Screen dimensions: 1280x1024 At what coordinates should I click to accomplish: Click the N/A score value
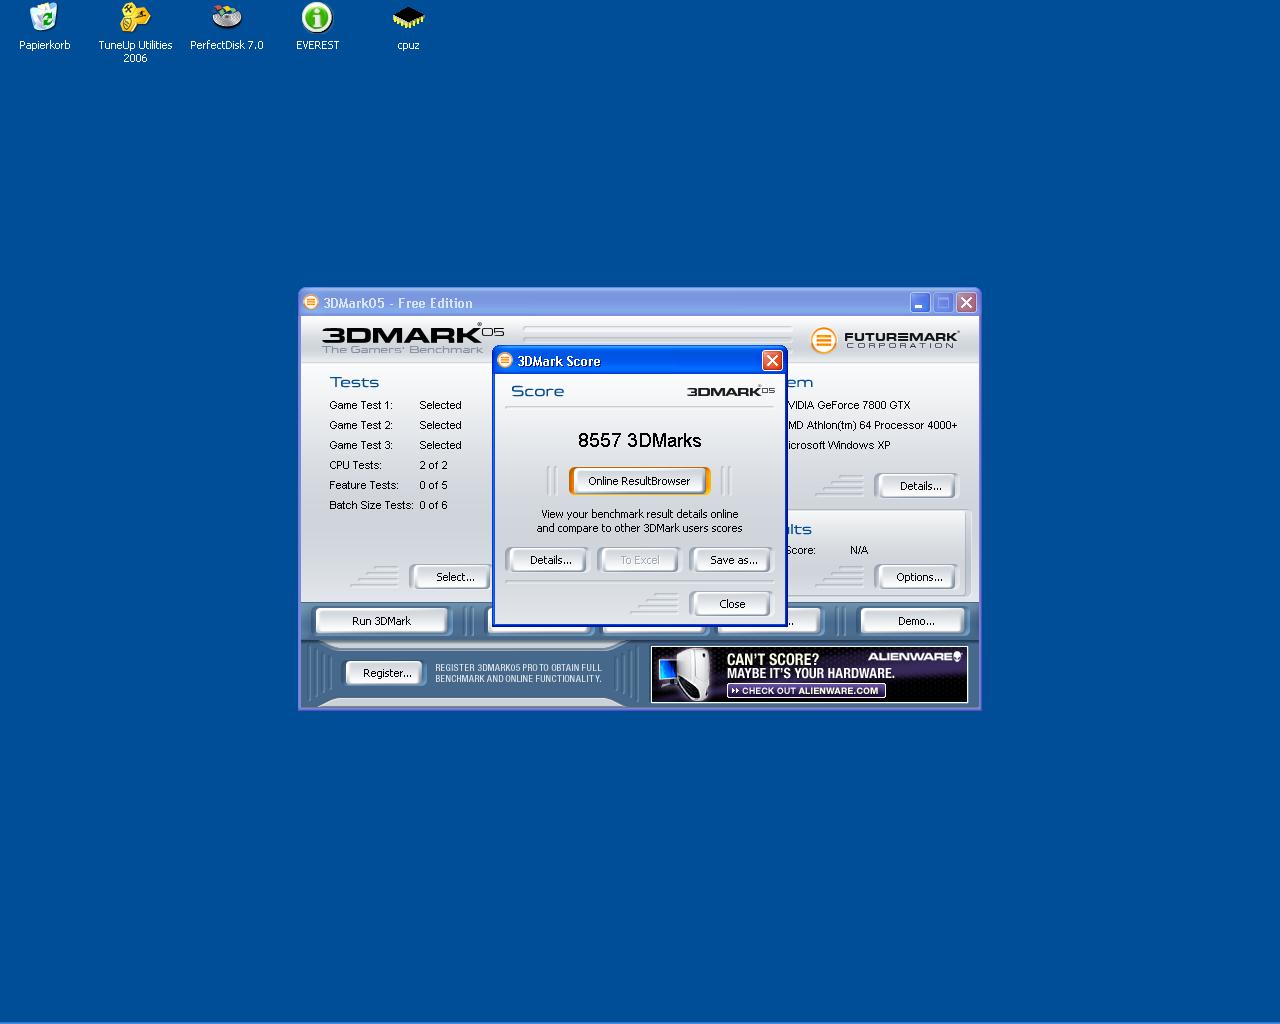[859, 550]
